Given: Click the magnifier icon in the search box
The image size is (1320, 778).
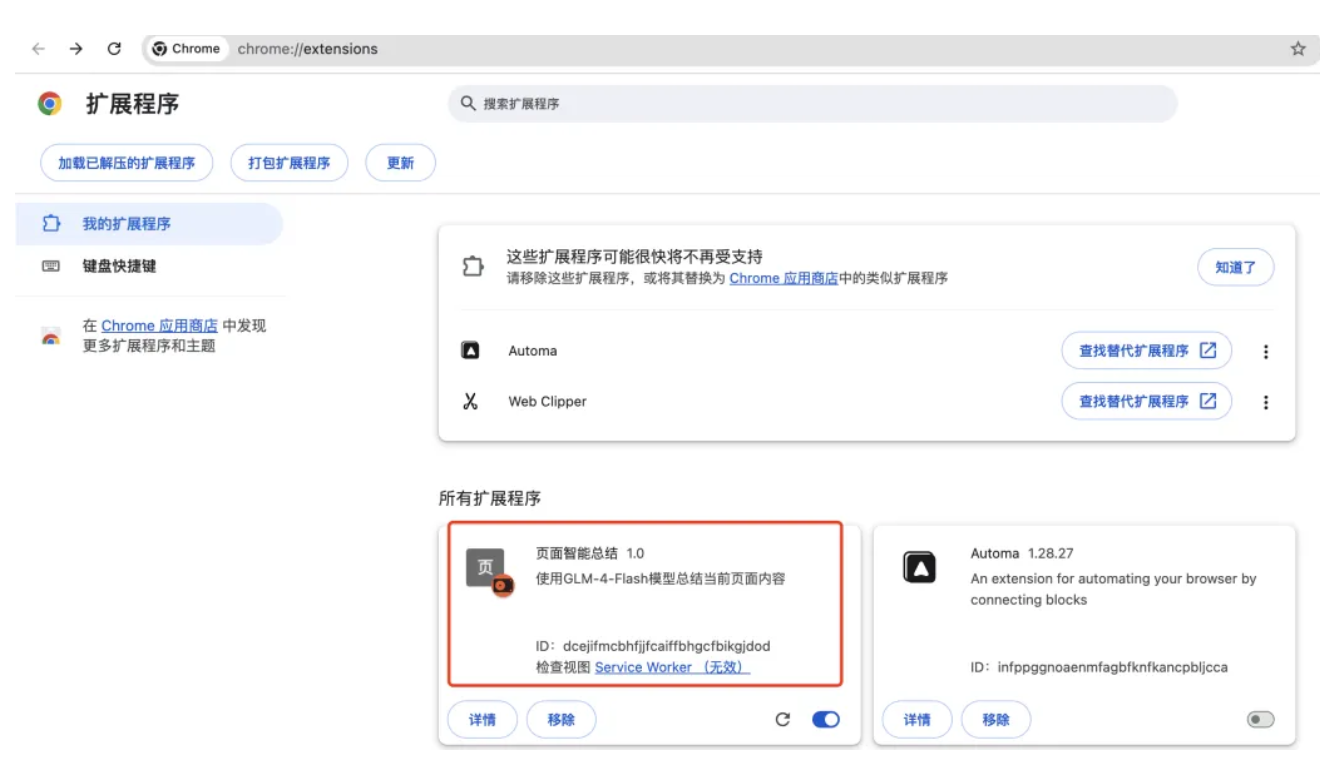Looking at the screenshot, I should [x=467, y=103].
